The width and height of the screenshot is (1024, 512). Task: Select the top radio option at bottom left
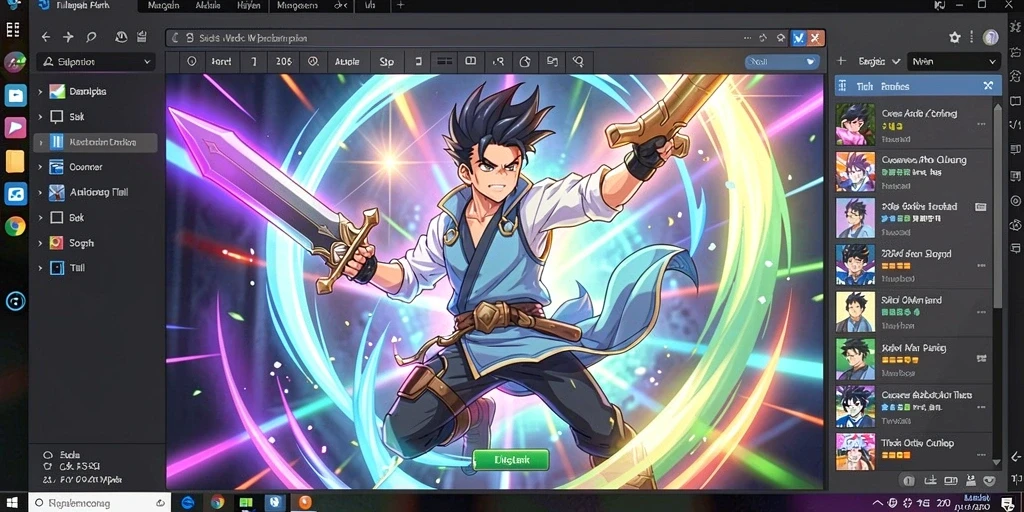(47, 455)
